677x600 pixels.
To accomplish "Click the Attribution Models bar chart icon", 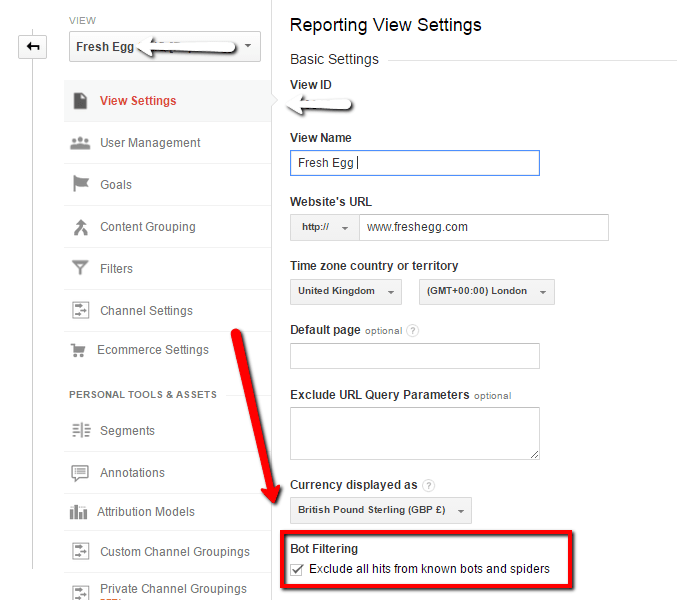I will click(78, 512).
